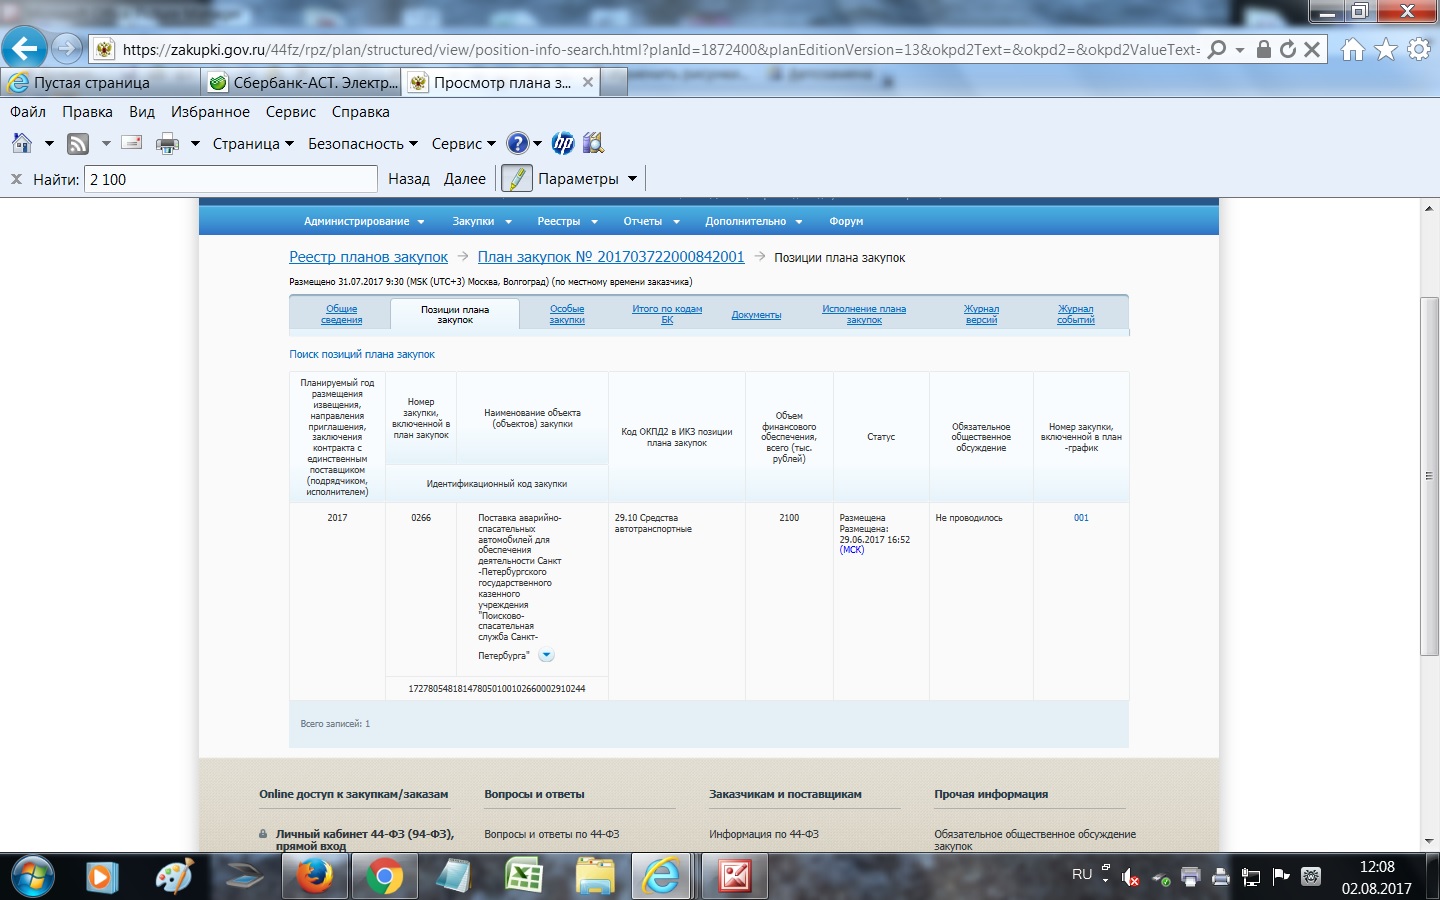Click the RSS feeds icon

(x=78, y=143)
